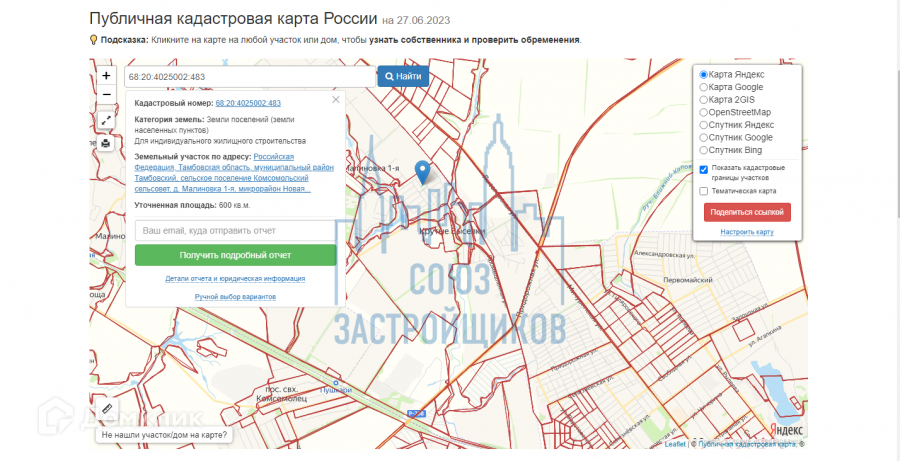900x461 pixels.
Task: Select OpenStreetMap radio option
Action: click(x=703, y=113)
